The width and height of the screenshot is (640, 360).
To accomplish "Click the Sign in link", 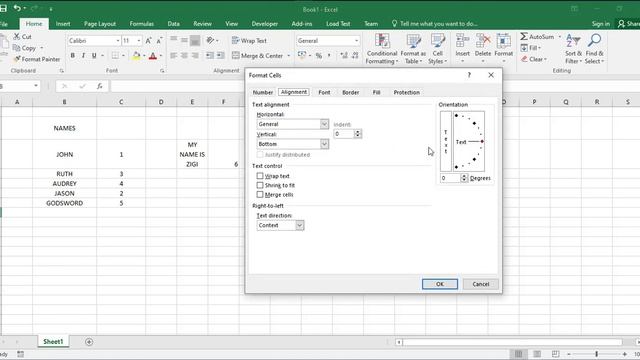I will [601, 24].
